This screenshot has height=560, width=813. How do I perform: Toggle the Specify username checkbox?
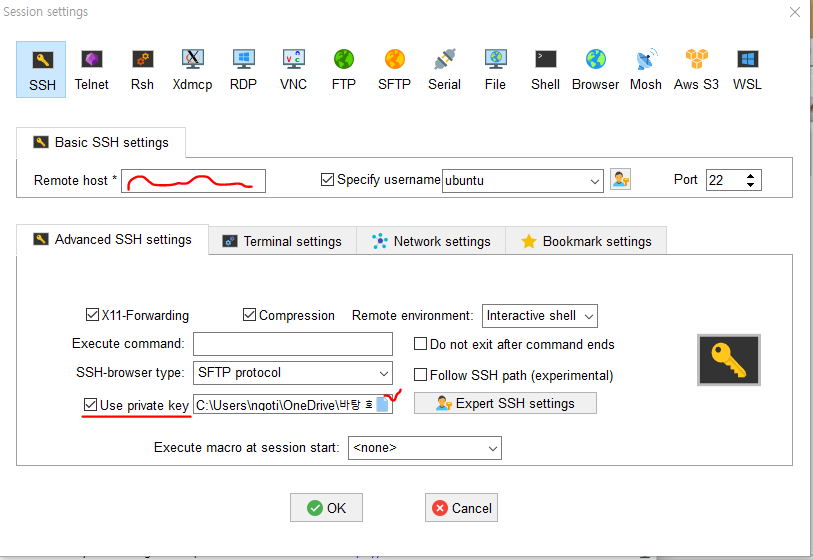tap(327, 179)
